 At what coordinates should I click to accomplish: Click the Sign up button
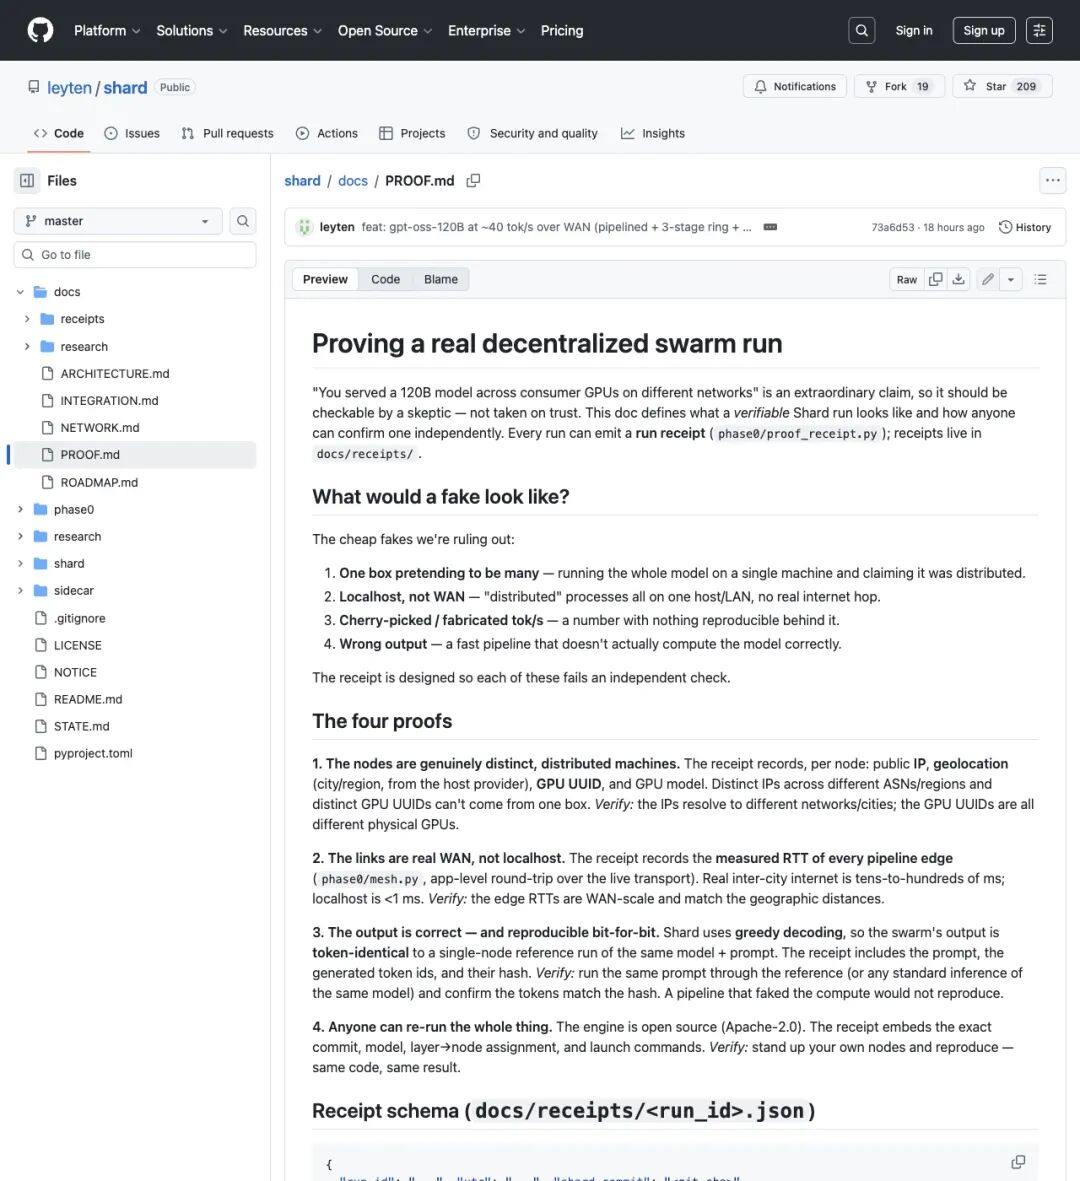click(x=984, y=30)
